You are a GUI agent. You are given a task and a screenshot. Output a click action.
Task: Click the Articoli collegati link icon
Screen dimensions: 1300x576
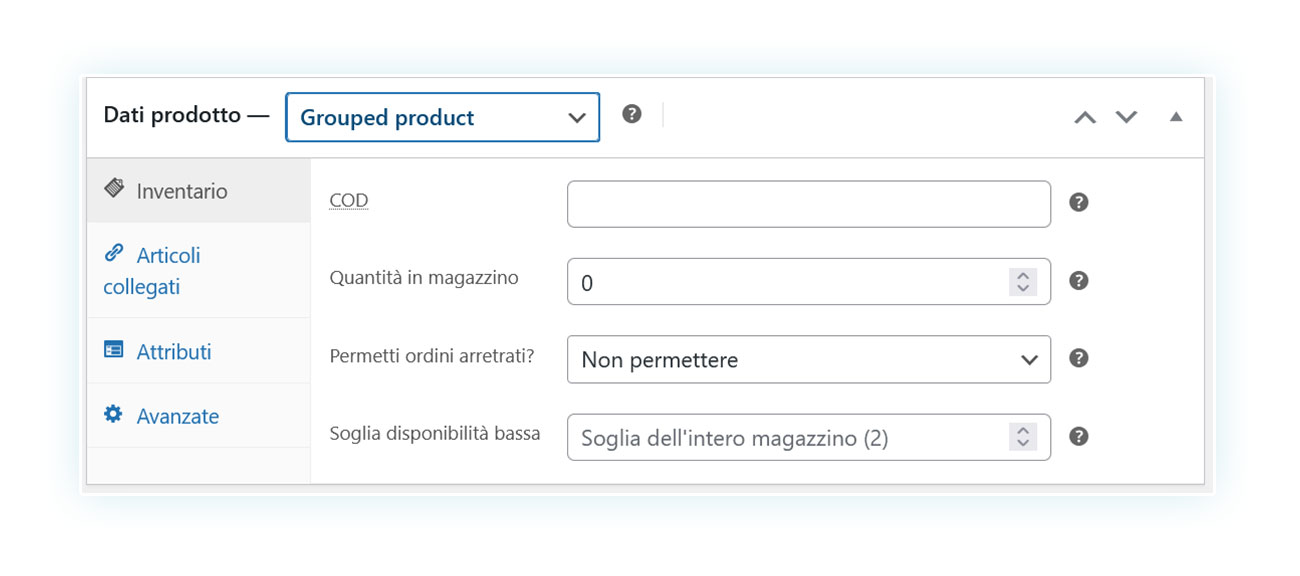(x=114, y=253)
